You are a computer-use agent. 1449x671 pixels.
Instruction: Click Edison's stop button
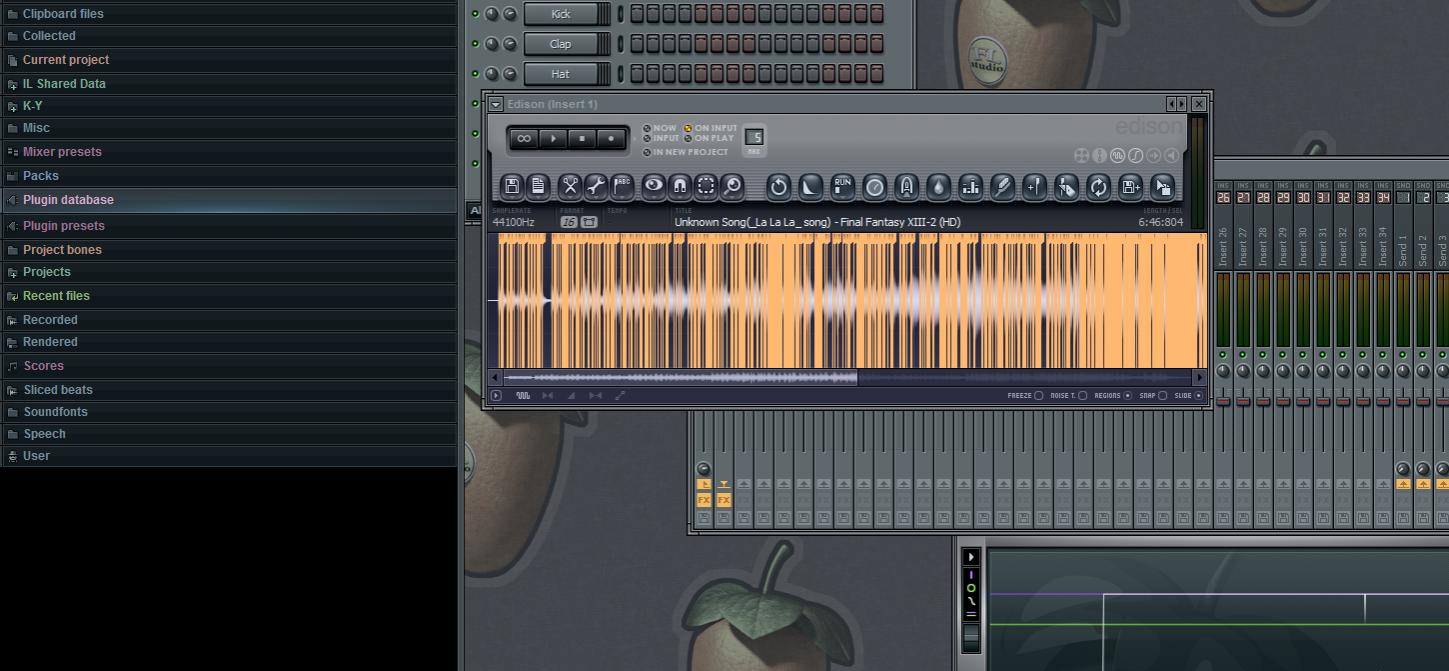(582, 139)
